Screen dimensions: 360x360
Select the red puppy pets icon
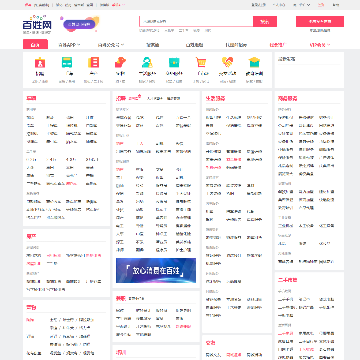coord(120,62)
